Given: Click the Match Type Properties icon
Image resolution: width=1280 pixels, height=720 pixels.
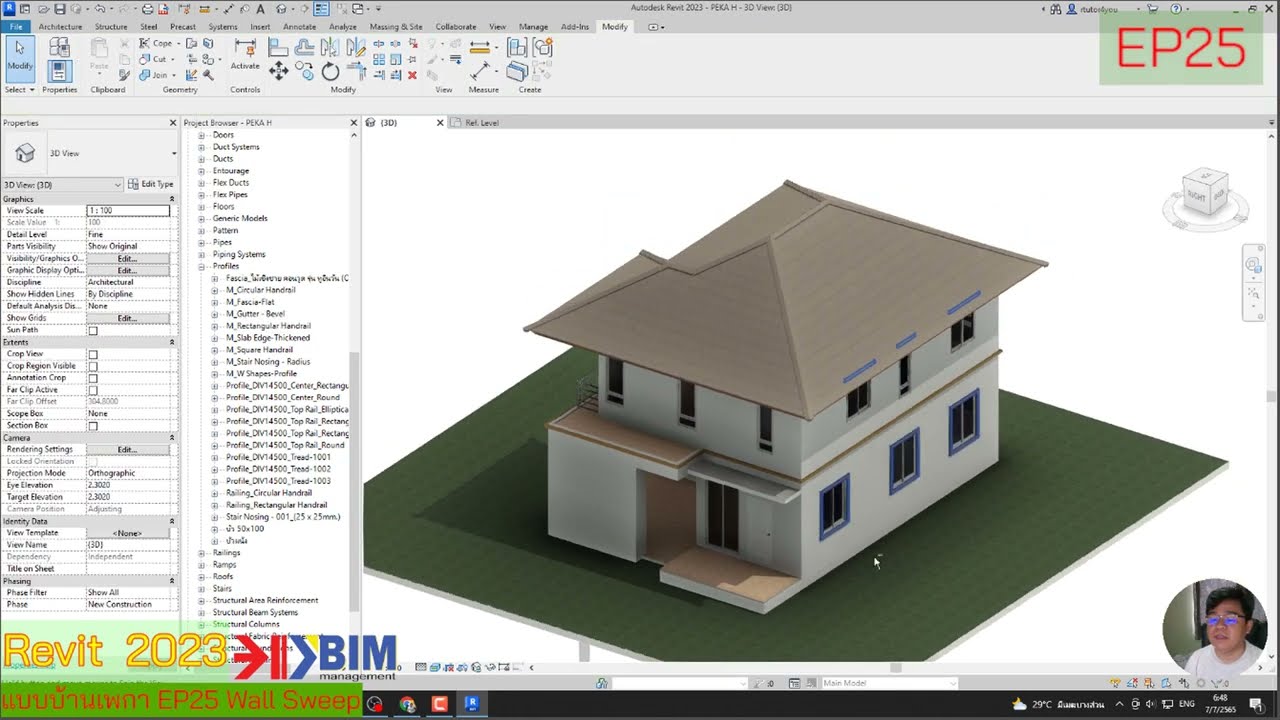Looking at the screenshot, I should (x=124, y=74).
